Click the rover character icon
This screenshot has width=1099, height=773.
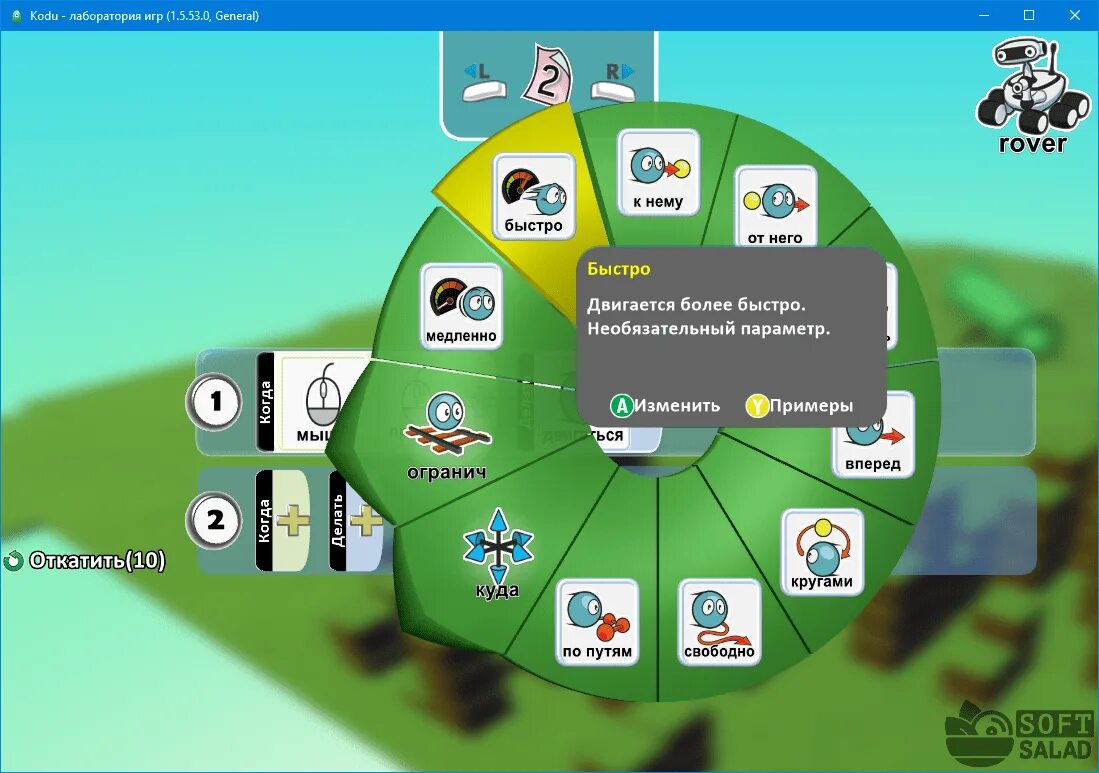1033,95
